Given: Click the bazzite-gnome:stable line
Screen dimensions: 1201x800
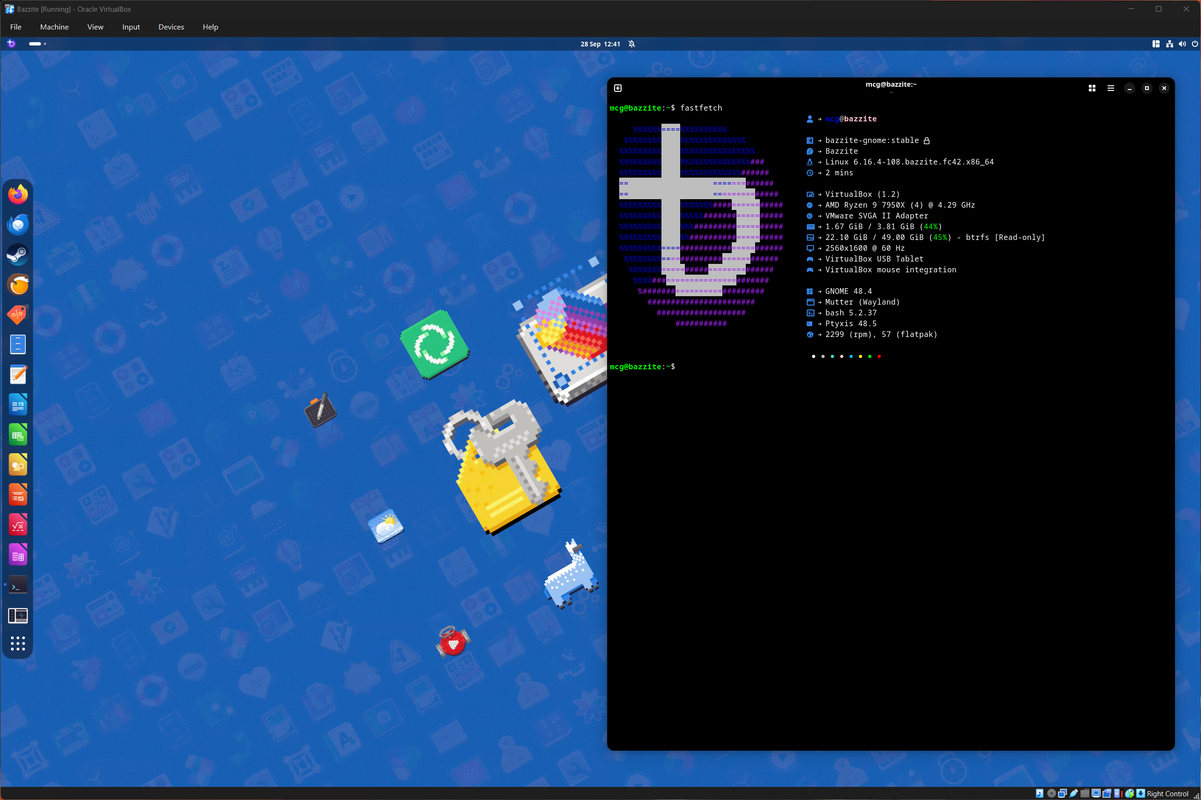Looking at the screenshot, I should 869,141.
